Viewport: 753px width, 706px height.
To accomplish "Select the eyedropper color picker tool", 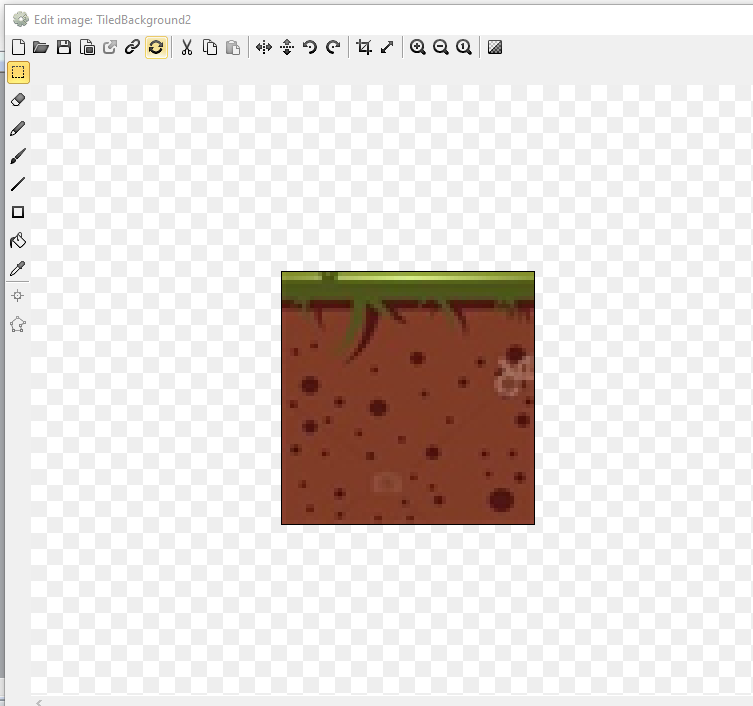I will (x=18, y=268).
